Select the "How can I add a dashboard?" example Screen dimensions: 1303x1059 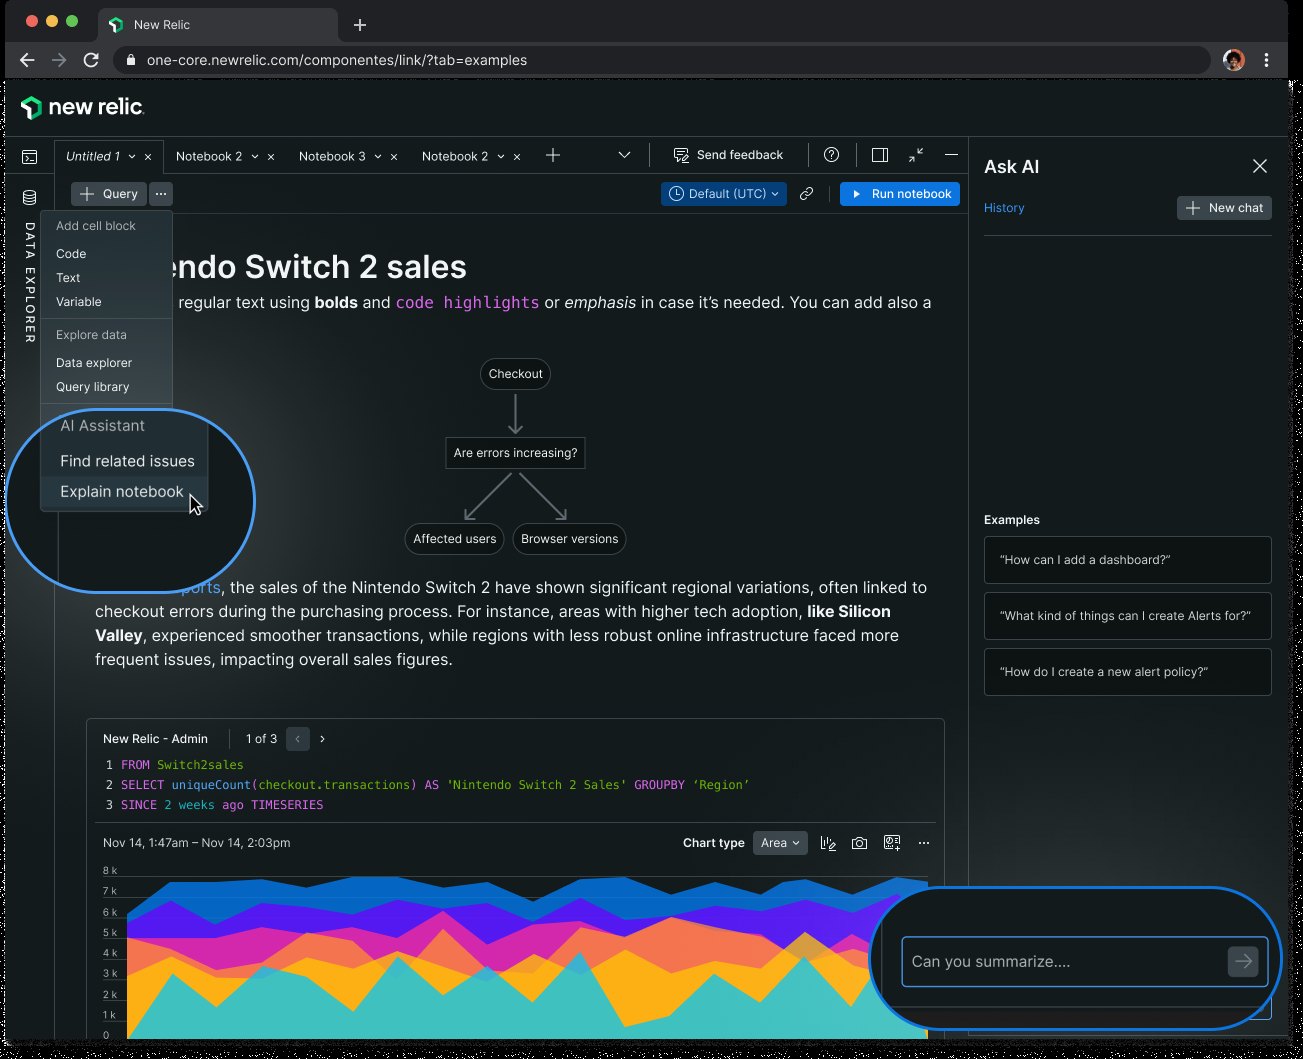tap(1127, 560)
